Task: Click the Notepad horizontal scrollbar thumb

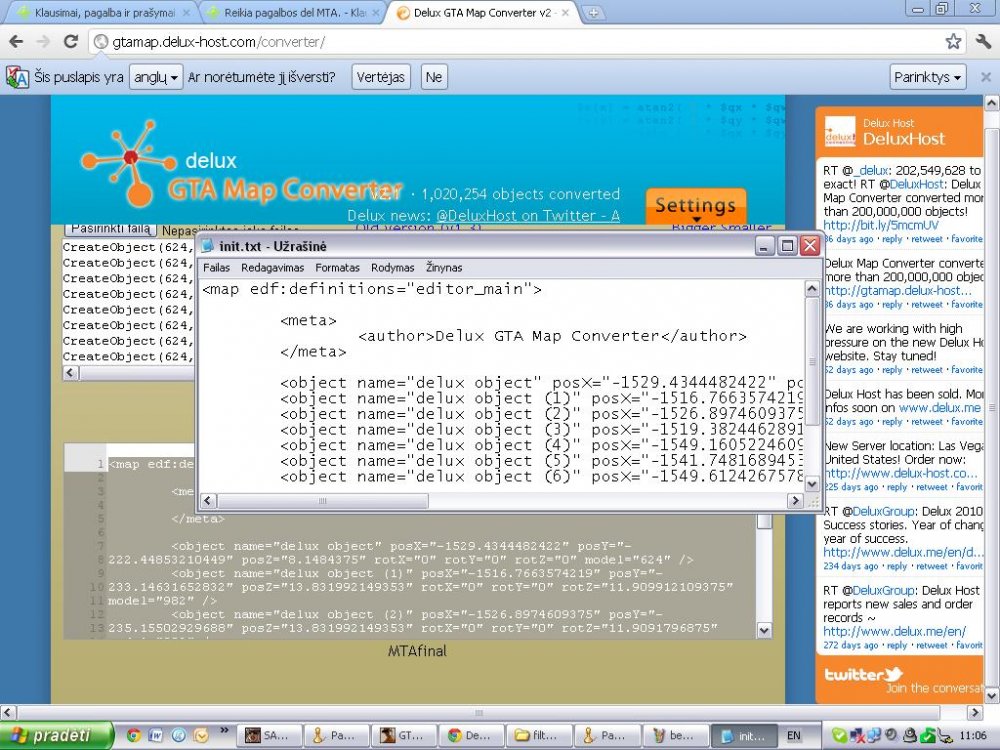Action: [323, 501]
